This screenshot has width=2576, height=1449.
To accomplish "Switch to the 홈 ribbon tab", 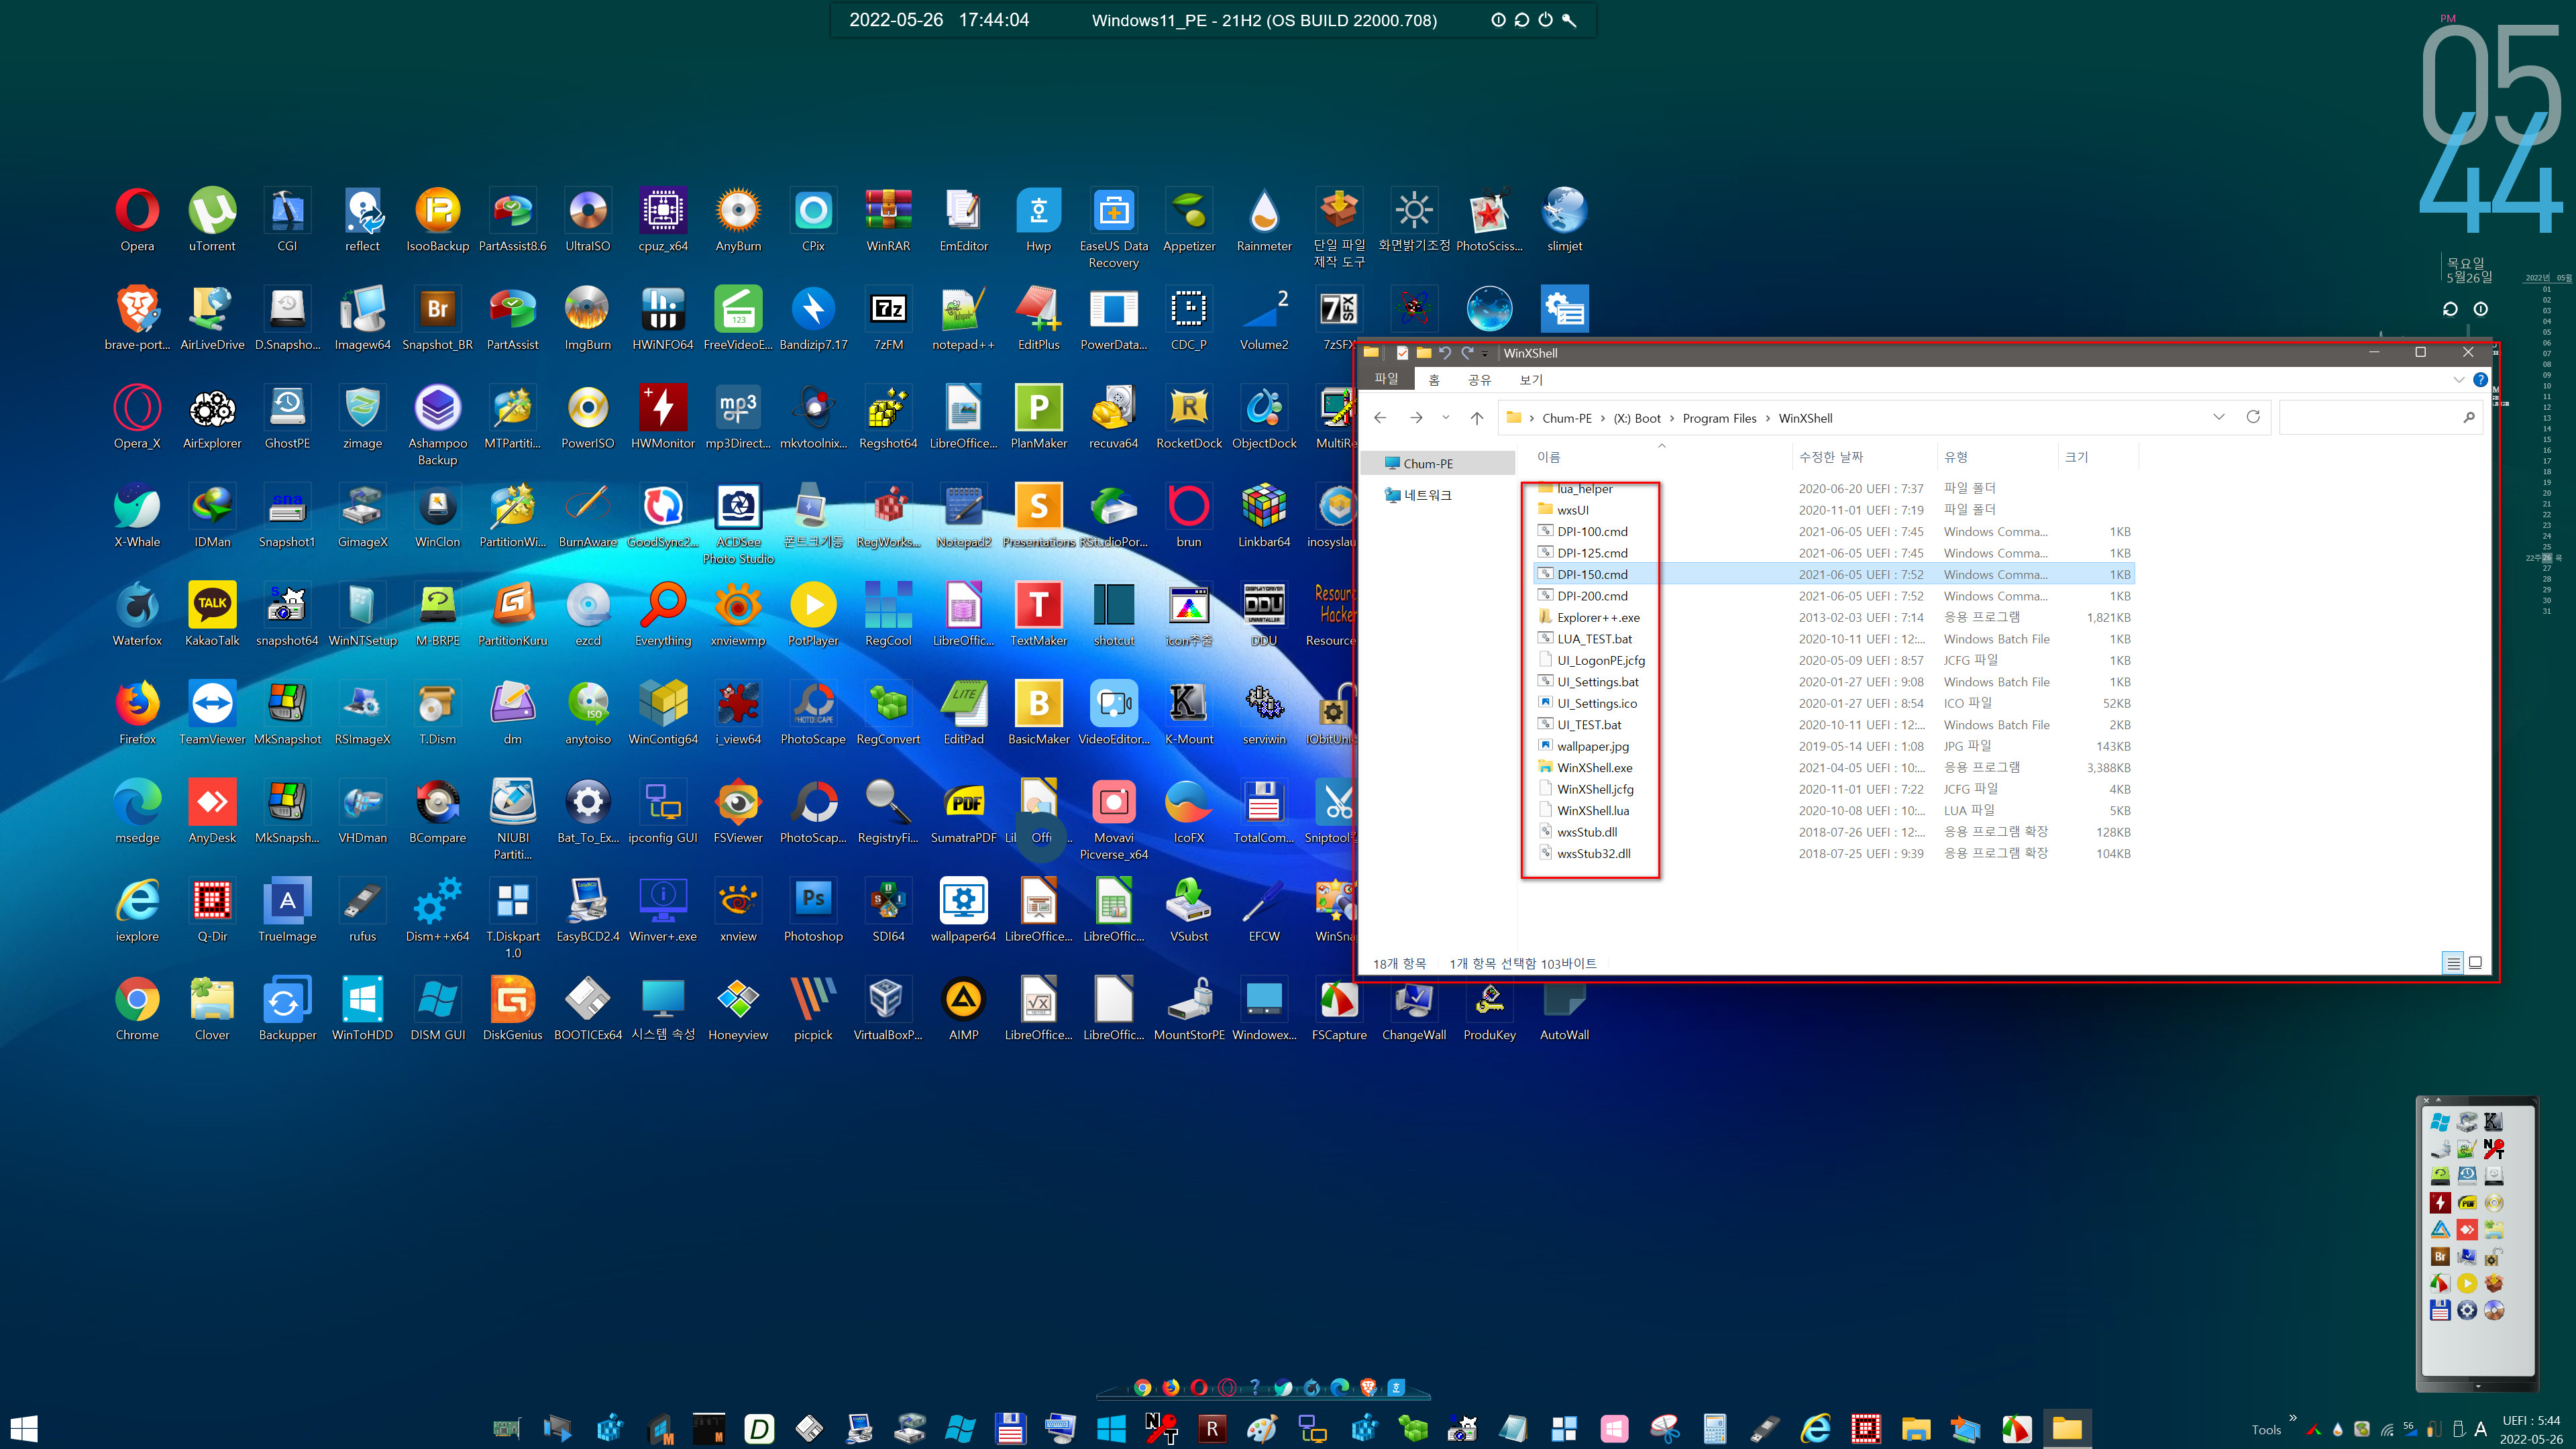I will [x=1434, y=380].
